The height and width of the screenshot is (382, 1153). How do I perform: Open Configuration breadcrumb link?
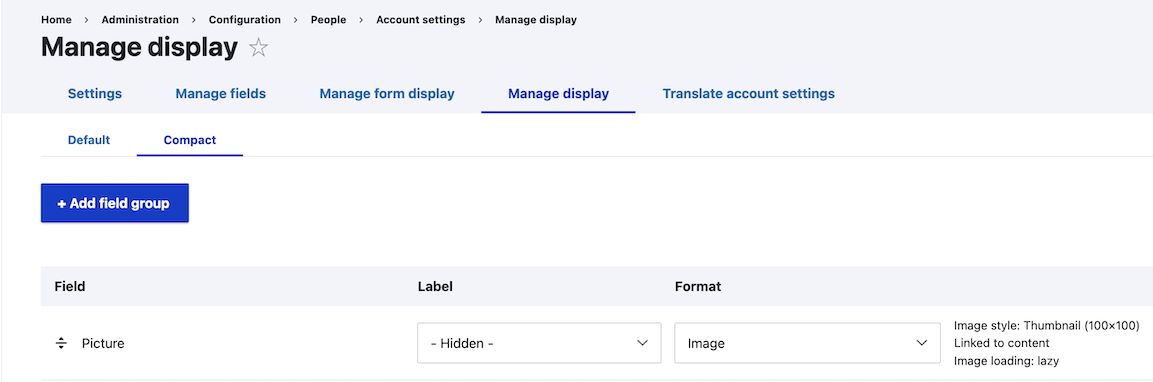245,20
